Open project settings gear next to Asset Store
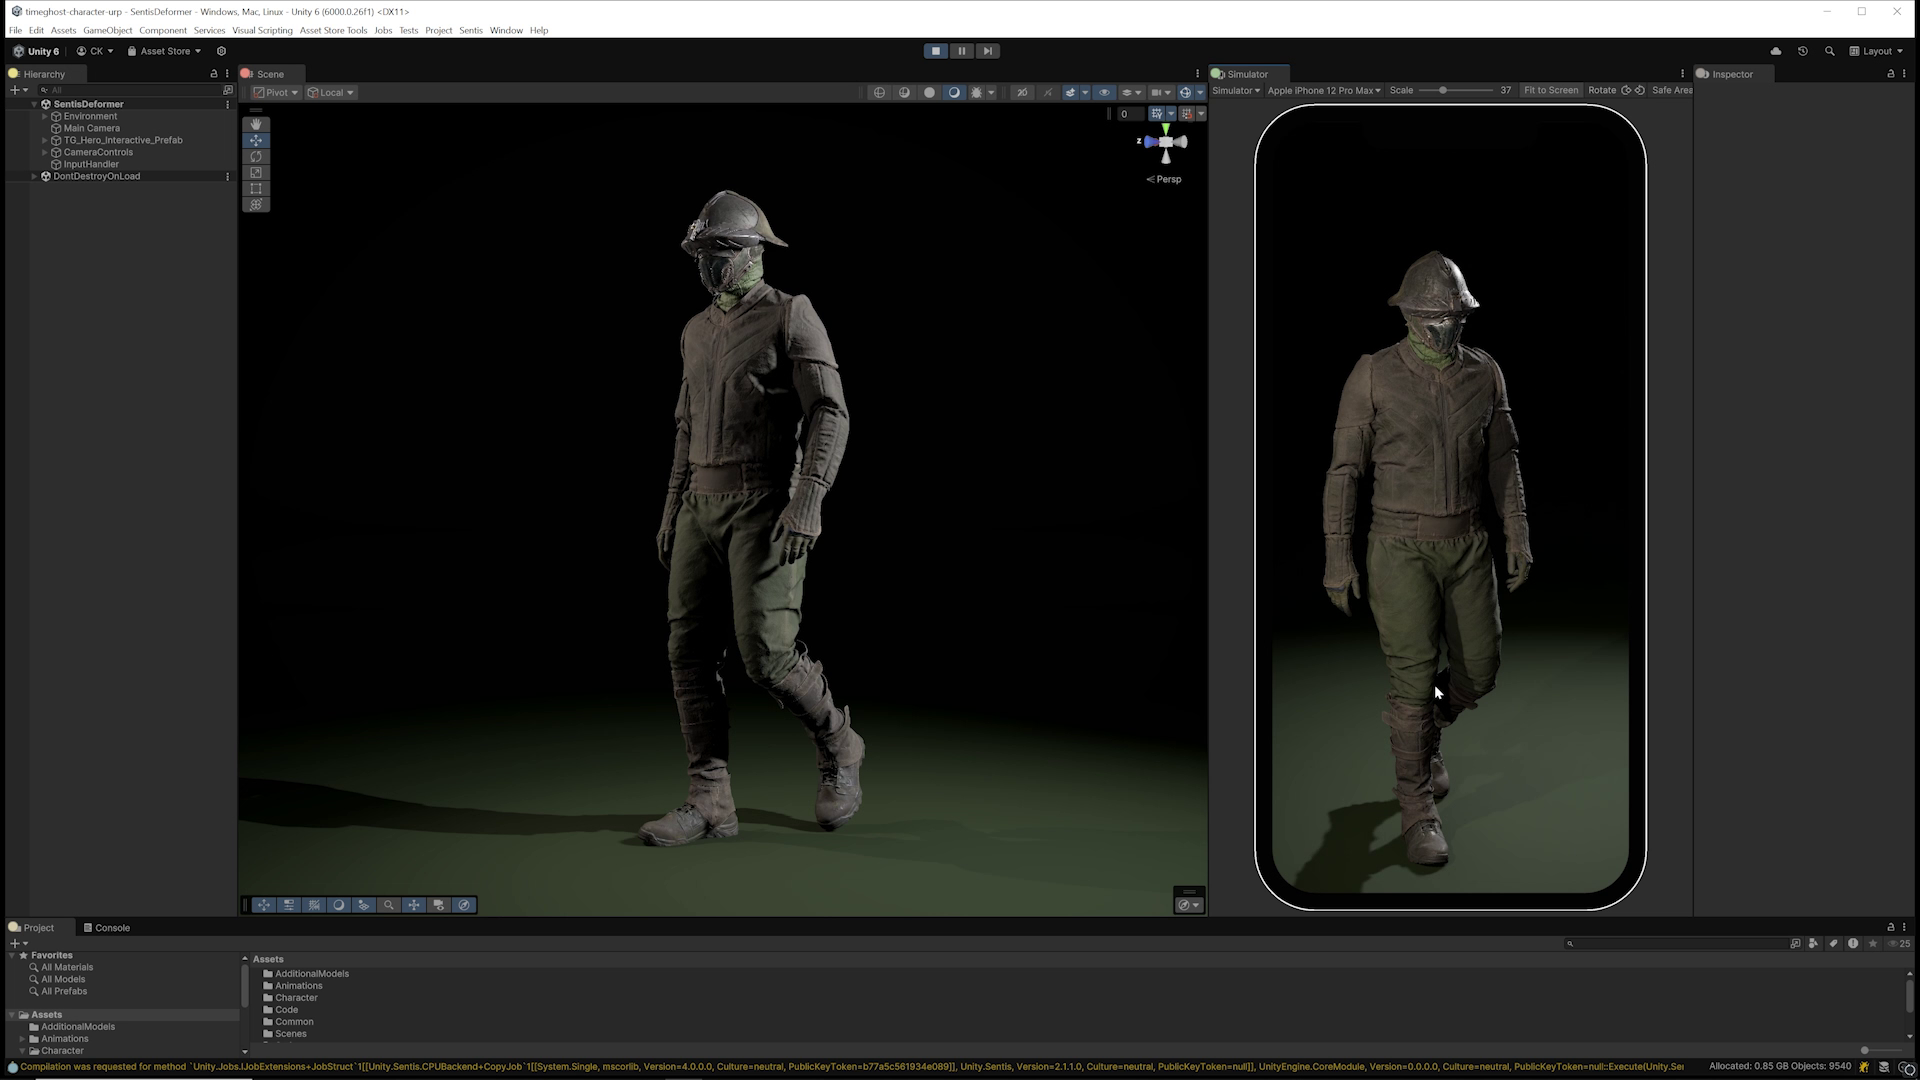 pyautogui.click(x=221, y=51)
